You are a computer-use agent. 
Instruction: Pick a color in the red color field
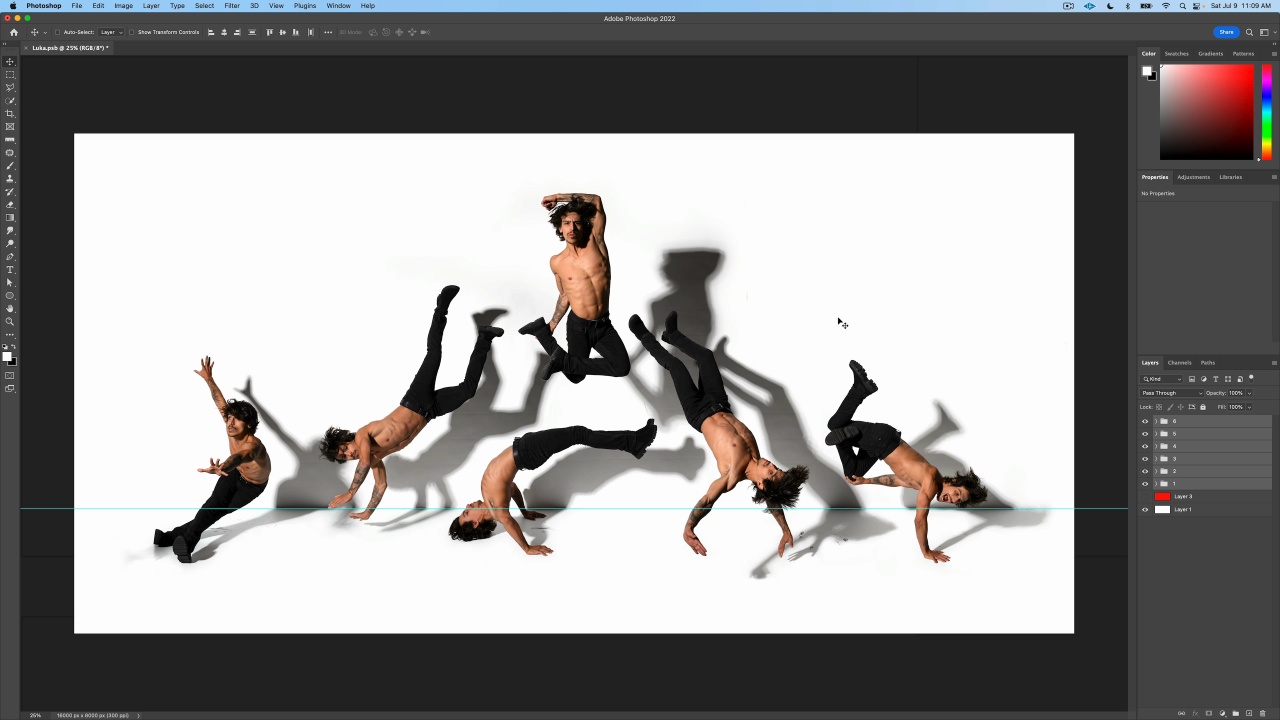click(x=1206, y=112)
